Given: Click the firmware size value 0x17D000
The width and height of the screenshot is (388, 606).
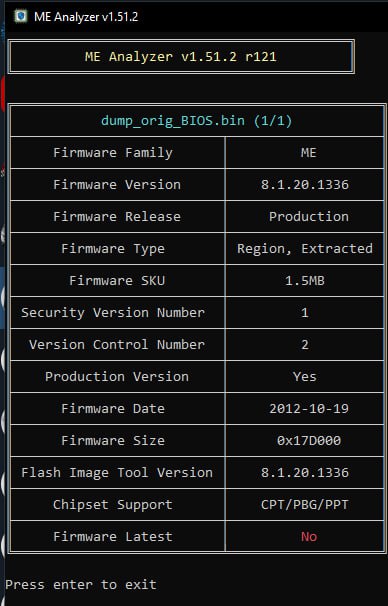Looking at the screenshot, I should [309, 441].
